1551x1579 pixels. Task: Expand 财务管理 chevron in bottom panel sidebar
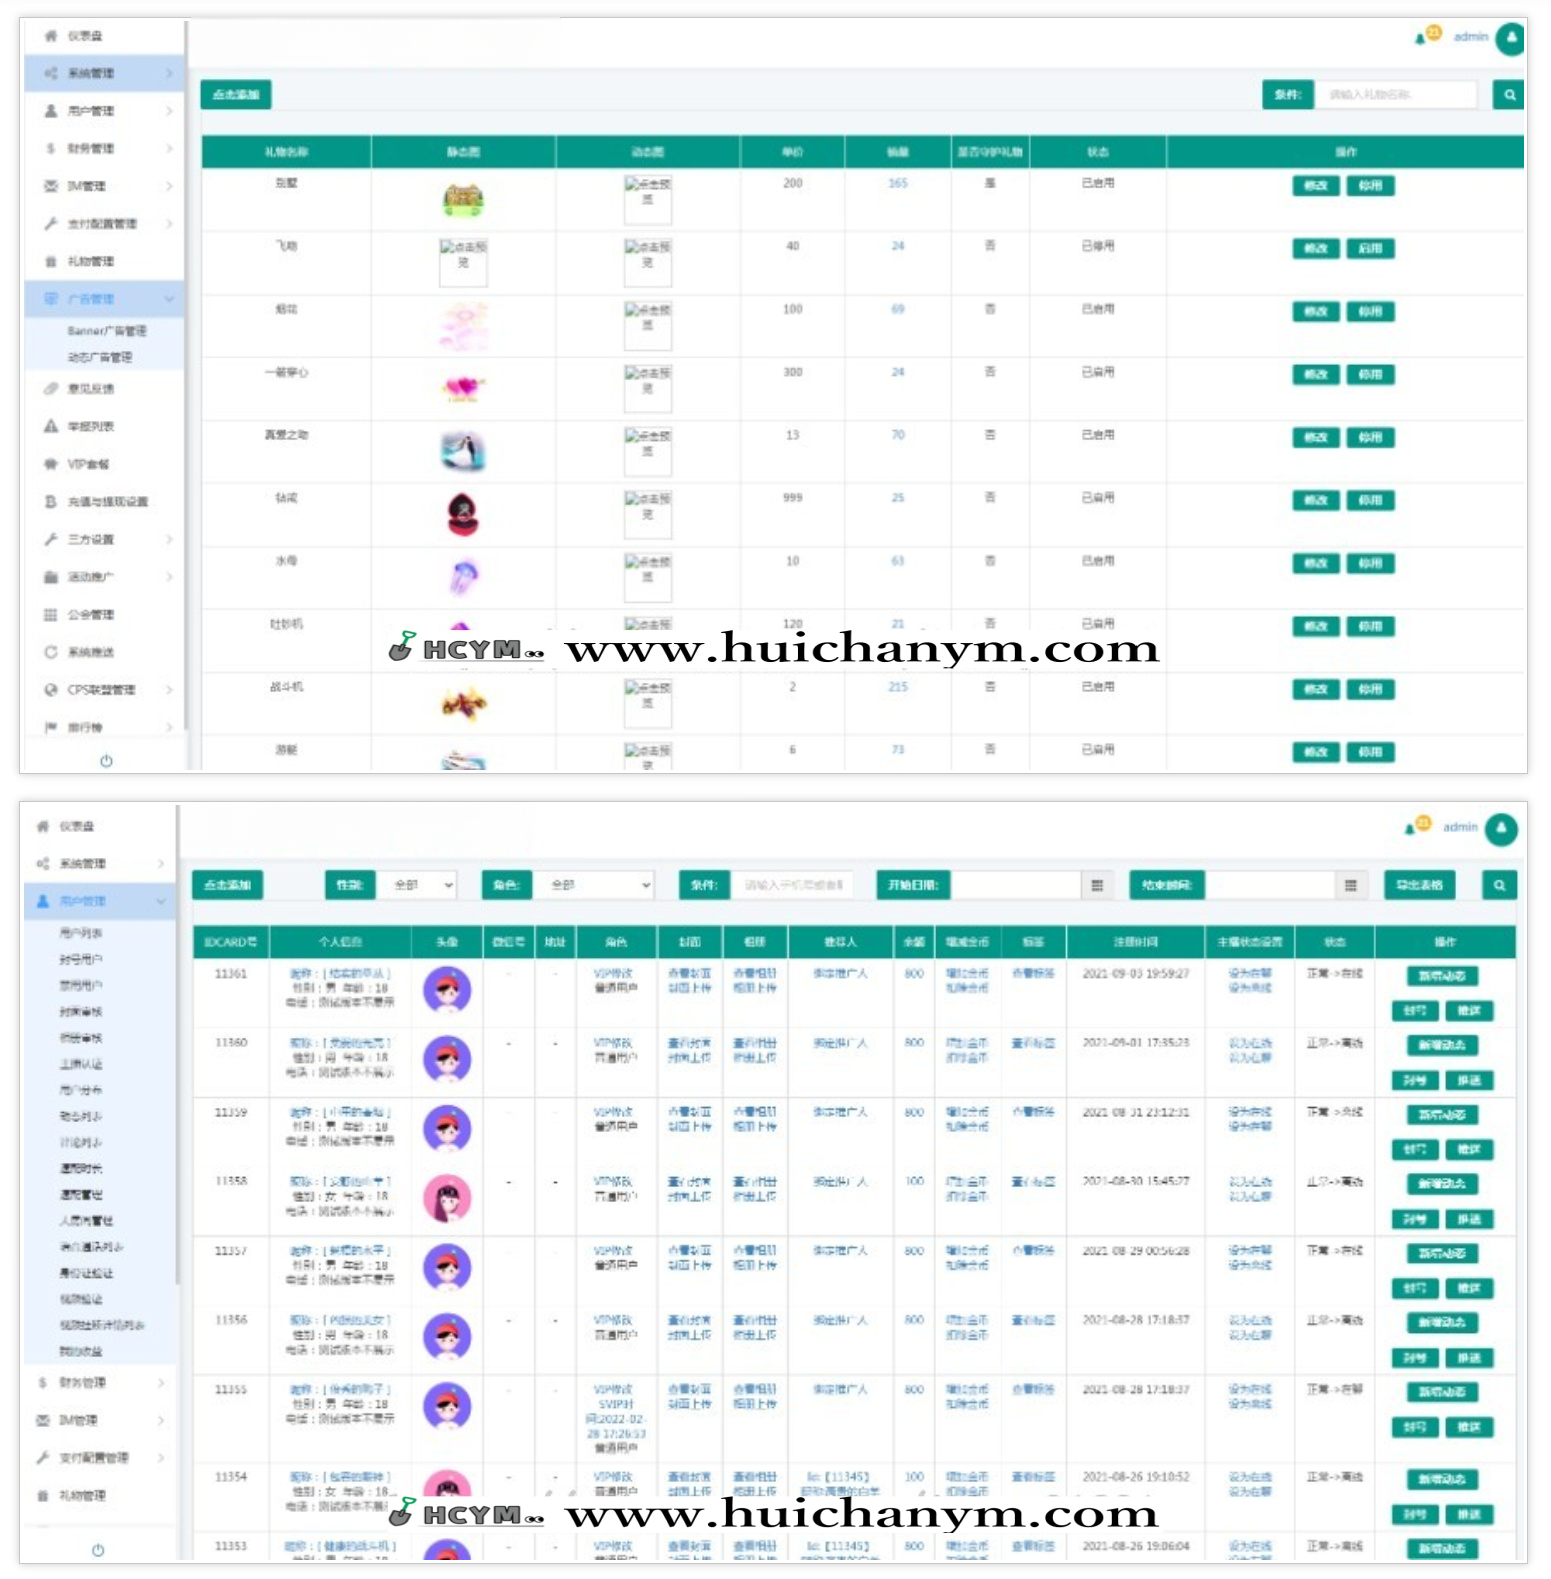pos(161,1383)
